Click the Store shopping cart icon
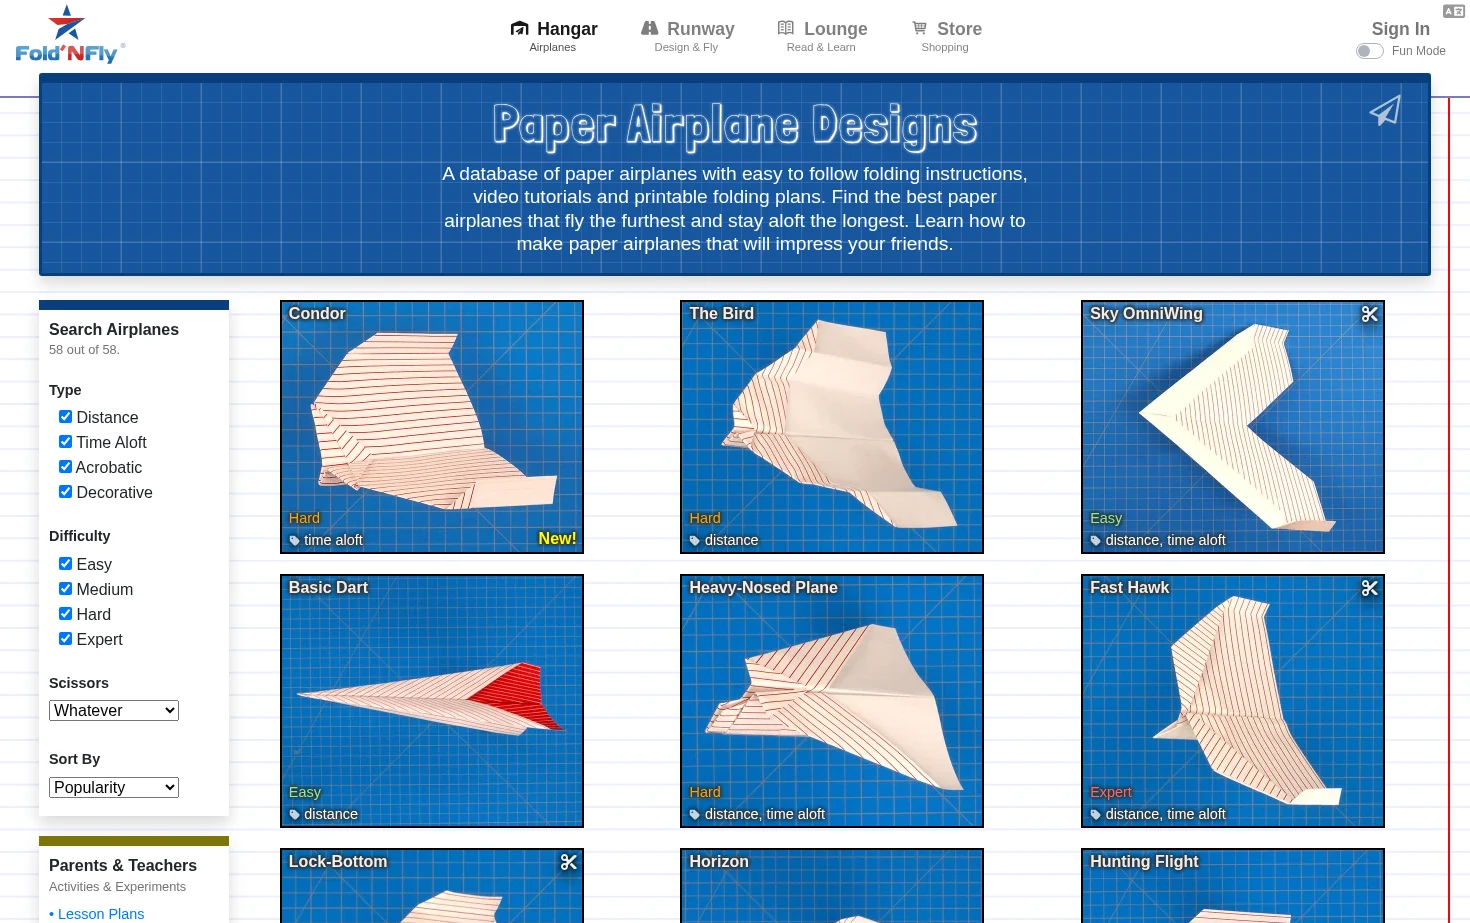Screen dimensions: 1470x923 (920, 28)
